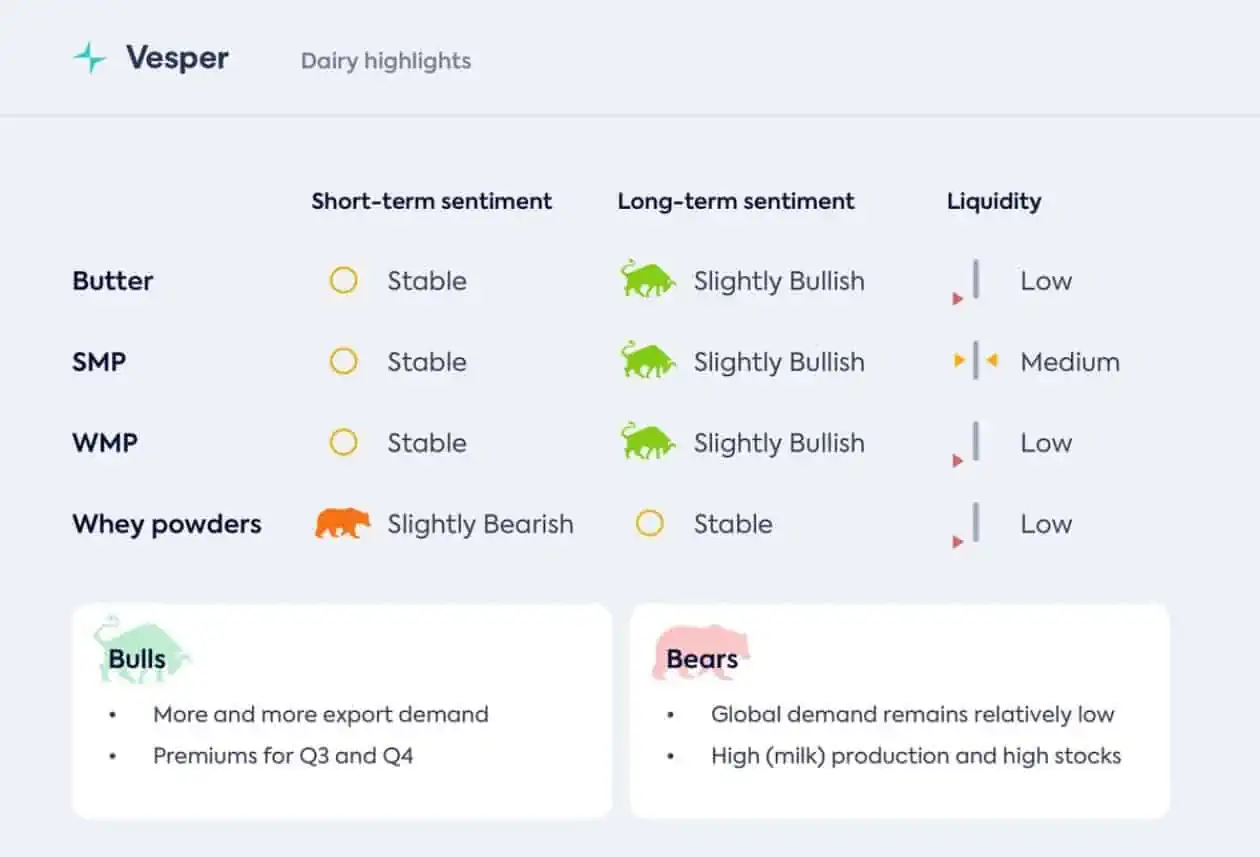Click the orange bear icon for Whey powders
Image resolution: width=1260 pixels, height=857 pixels.
pyautogui.click(x=342, y=523)
